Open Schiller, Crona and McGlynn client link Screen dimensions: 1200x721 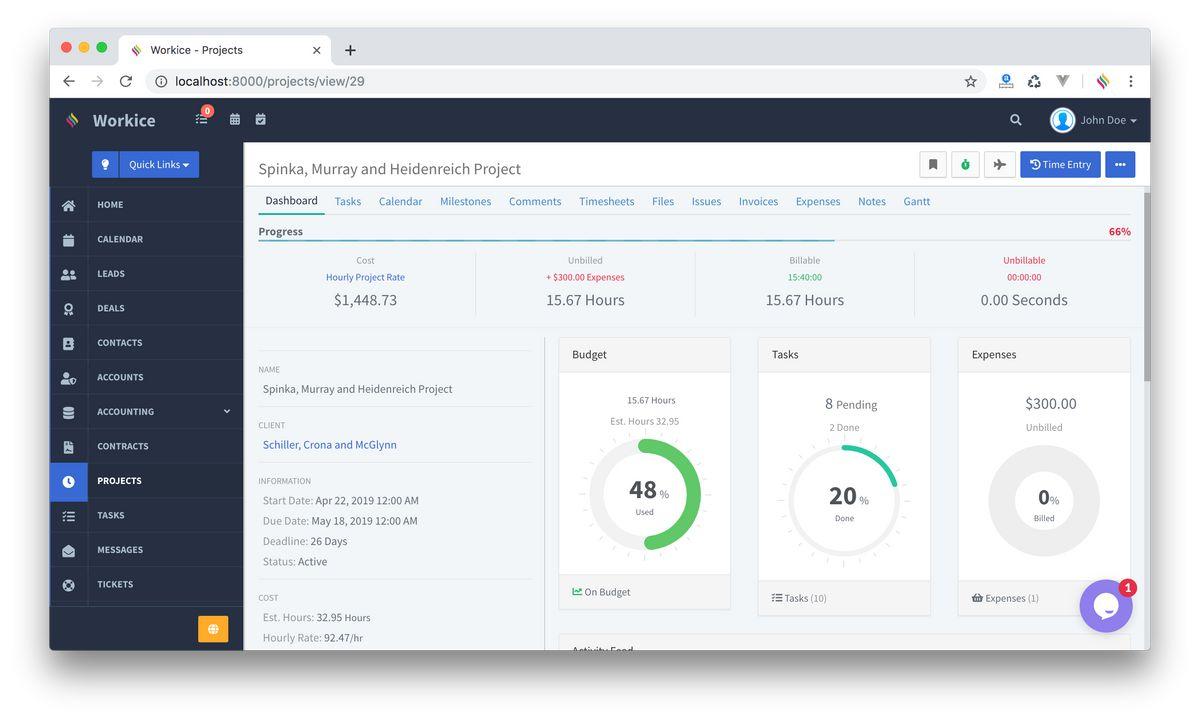coord(329,445)
